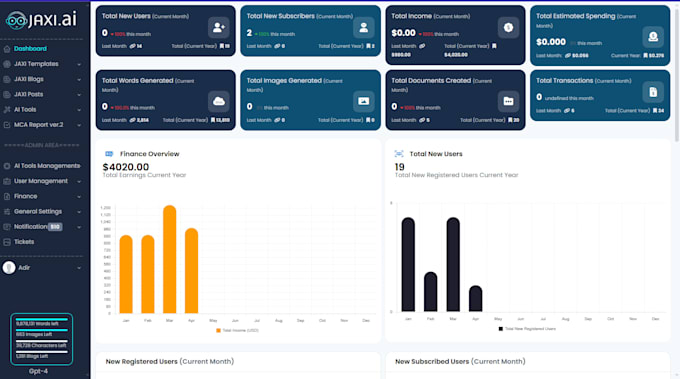Image resolution: width=680 pixels, height=379 pixels.
Task: Click the Dashboard home icon
Action: (7, 49)
